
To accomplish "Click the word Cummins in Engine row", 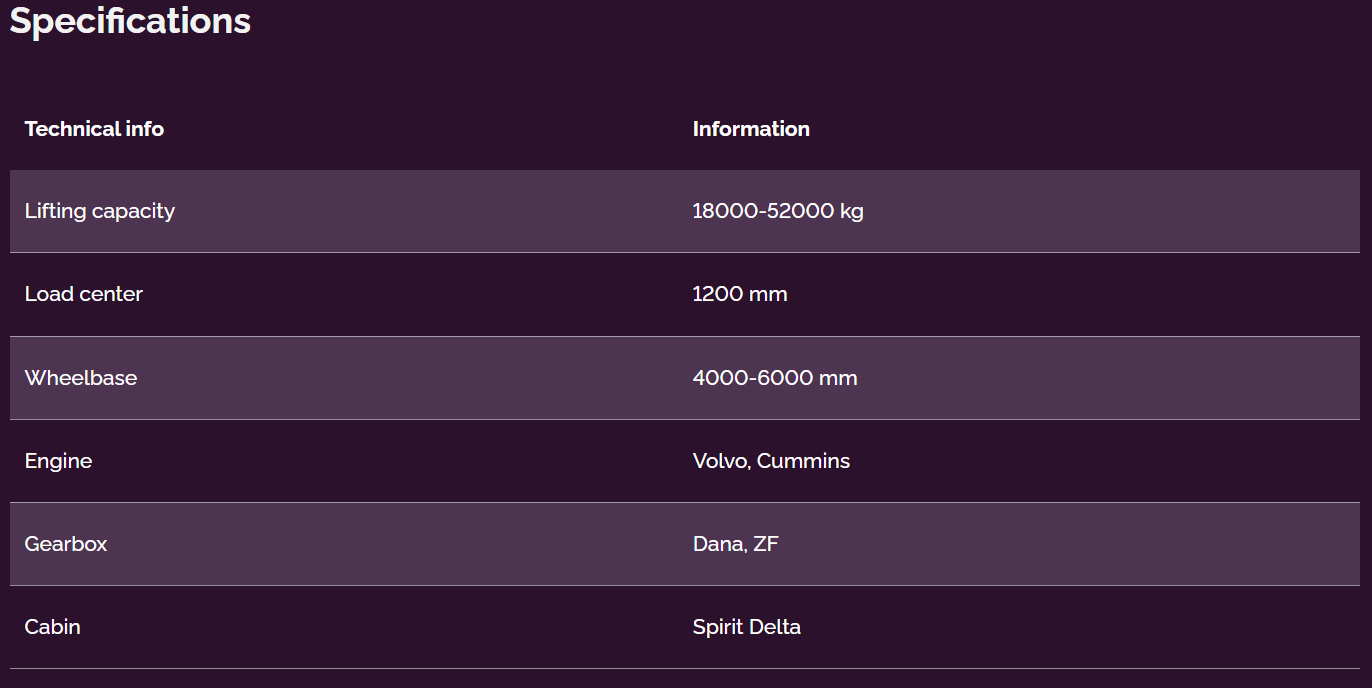I will [803, 461].
